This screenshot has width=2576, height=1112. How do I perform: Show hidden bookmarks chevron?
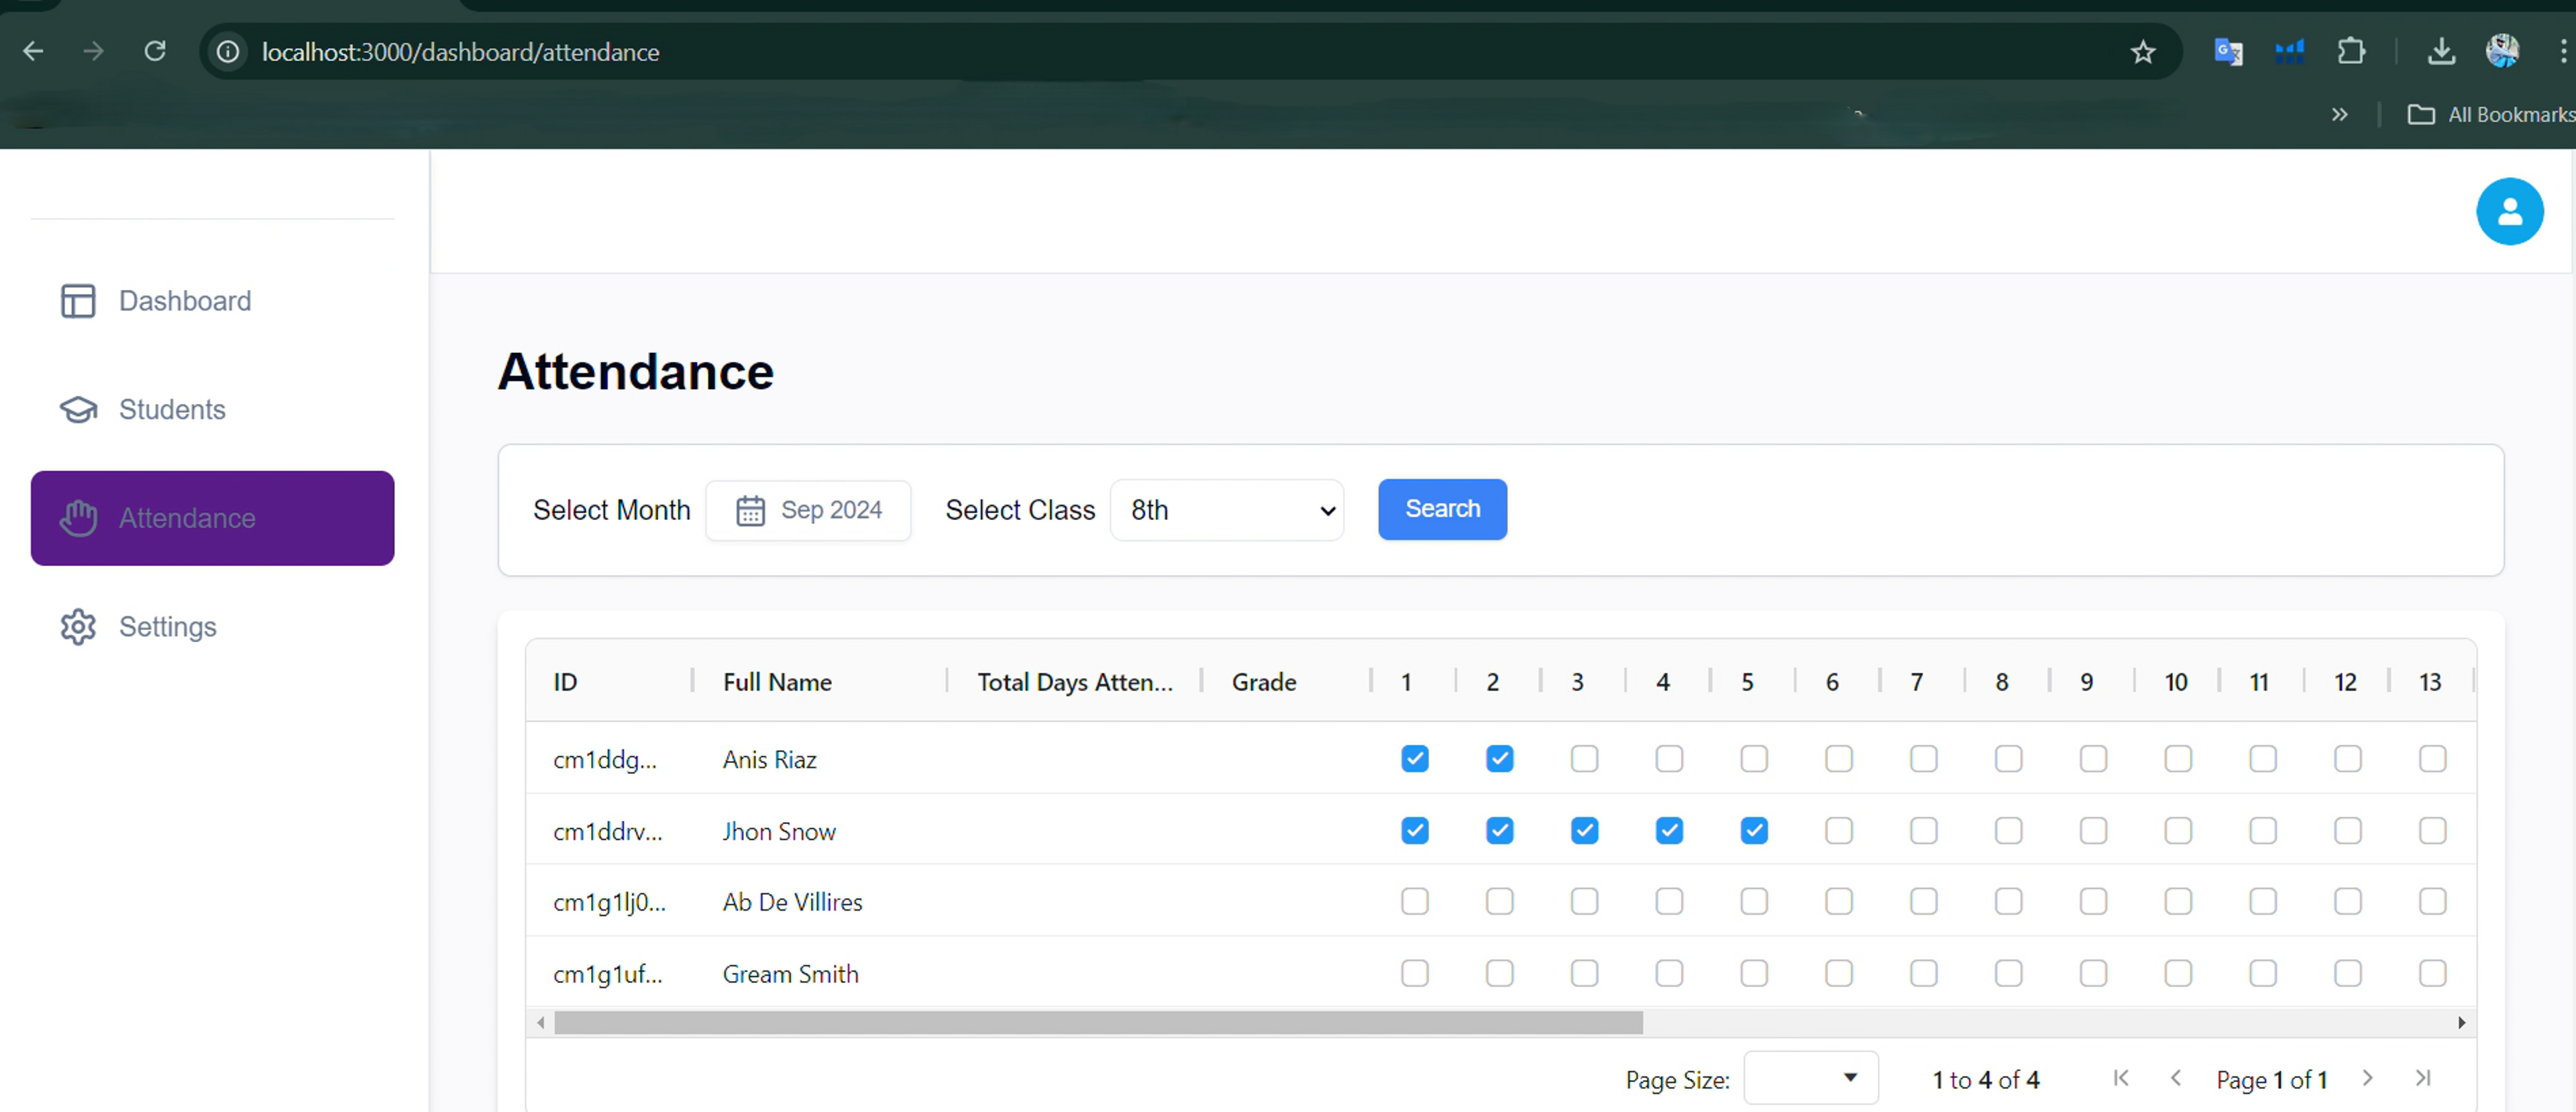click(2339, 114)
